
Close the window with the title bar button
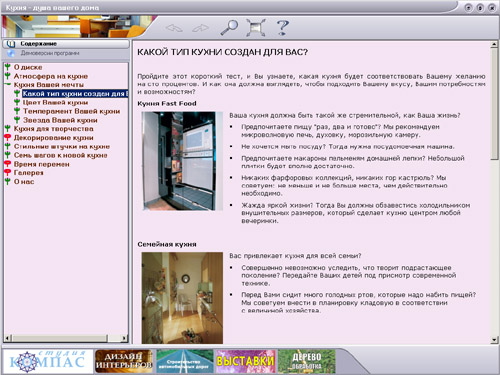pyautogui.click(x=492, y=8)
